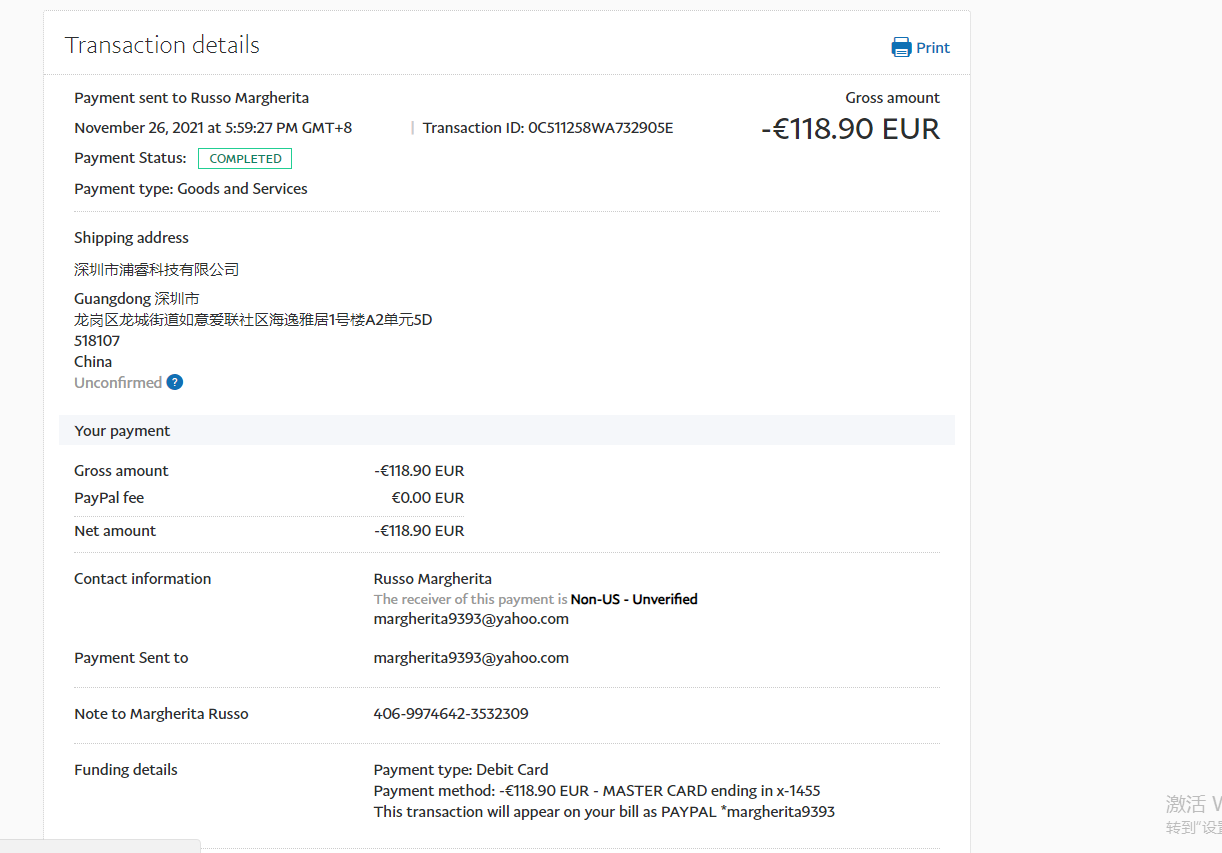Select the PayPal fee €0.00 EUR value

coord(427,498)
